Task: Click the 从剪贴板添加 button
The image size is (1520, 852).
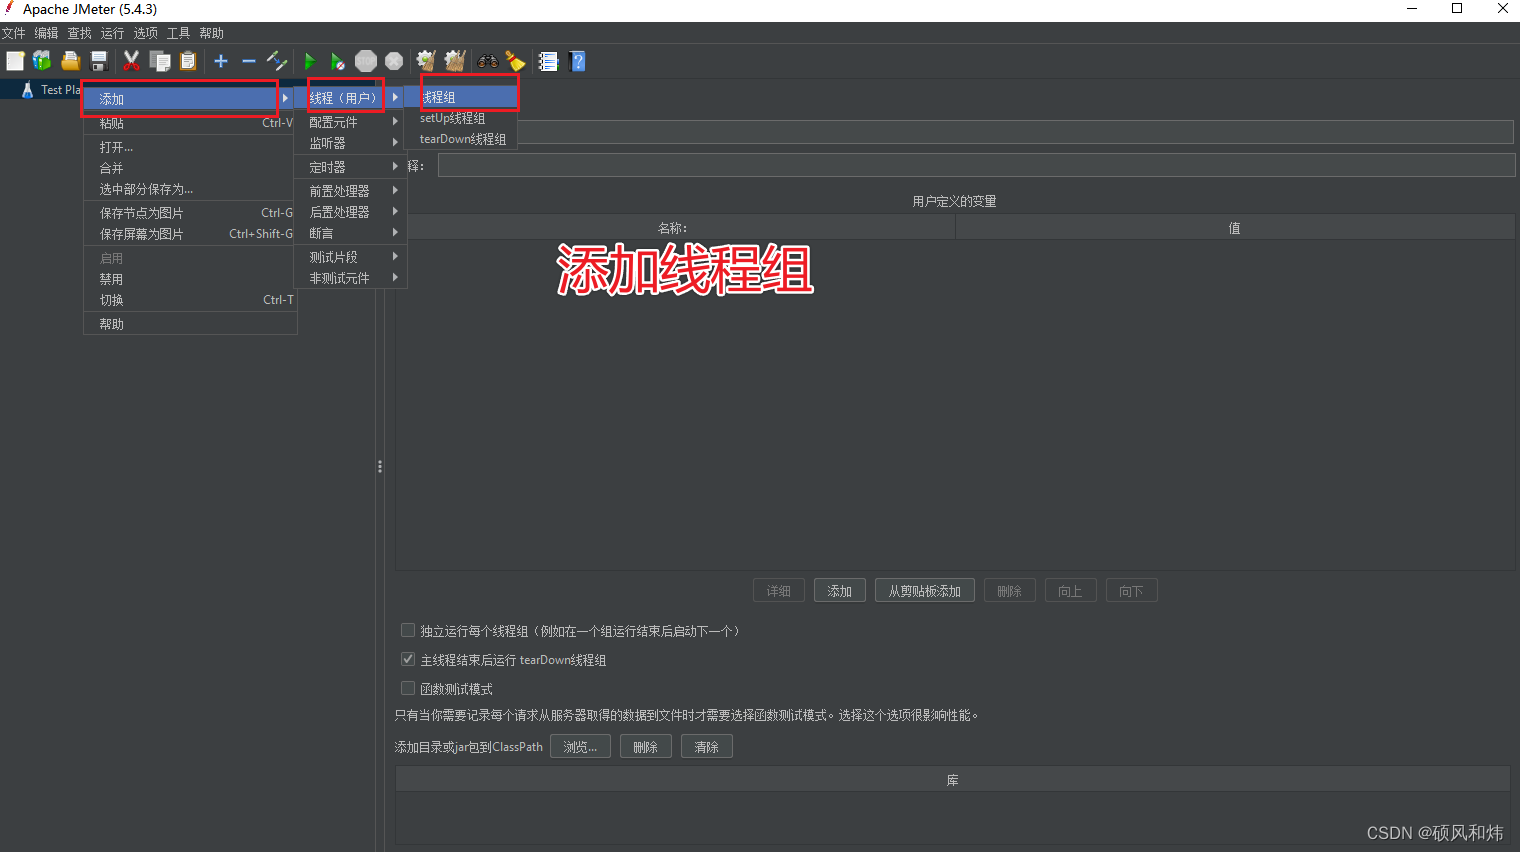Action: pos(925,591)
